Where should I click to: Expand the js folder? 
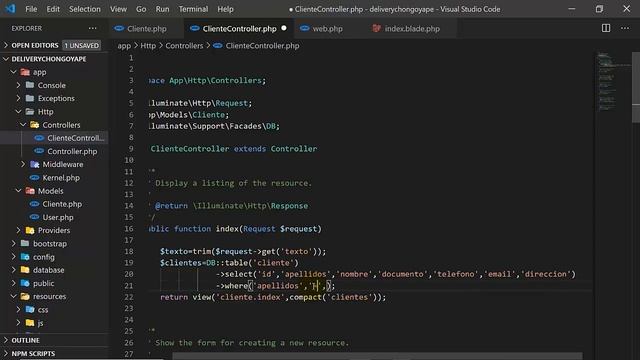click(18, 323)
